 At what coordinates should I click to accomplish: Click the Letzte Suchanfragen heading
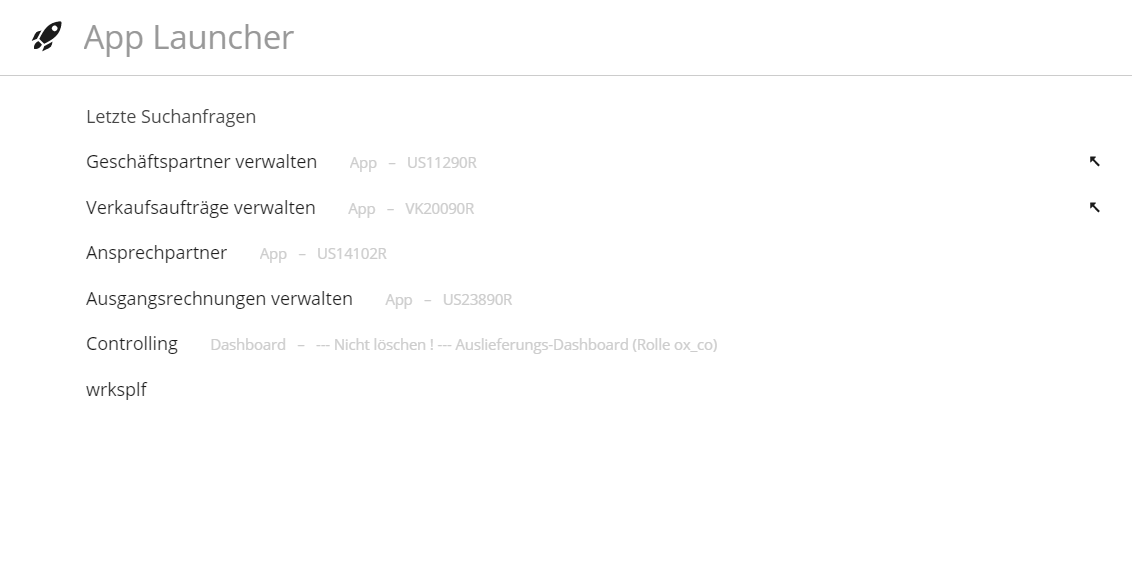(x=171, y=116)
